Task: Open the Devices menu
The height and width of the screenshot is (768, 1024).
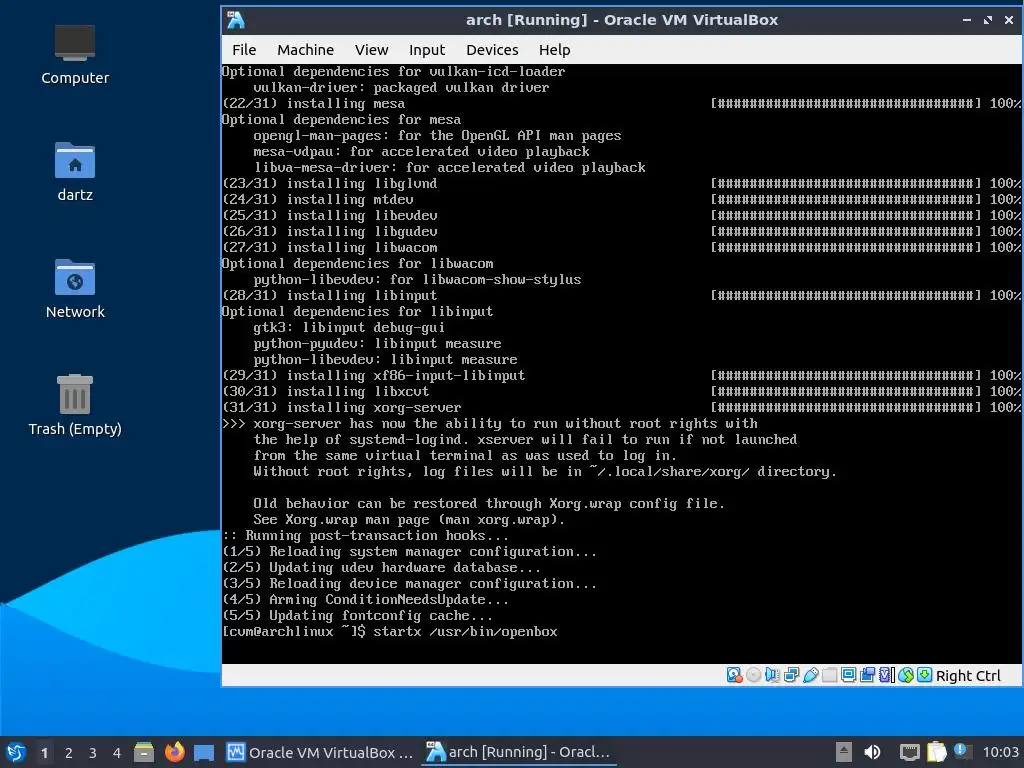Action: tap(492, 50)
